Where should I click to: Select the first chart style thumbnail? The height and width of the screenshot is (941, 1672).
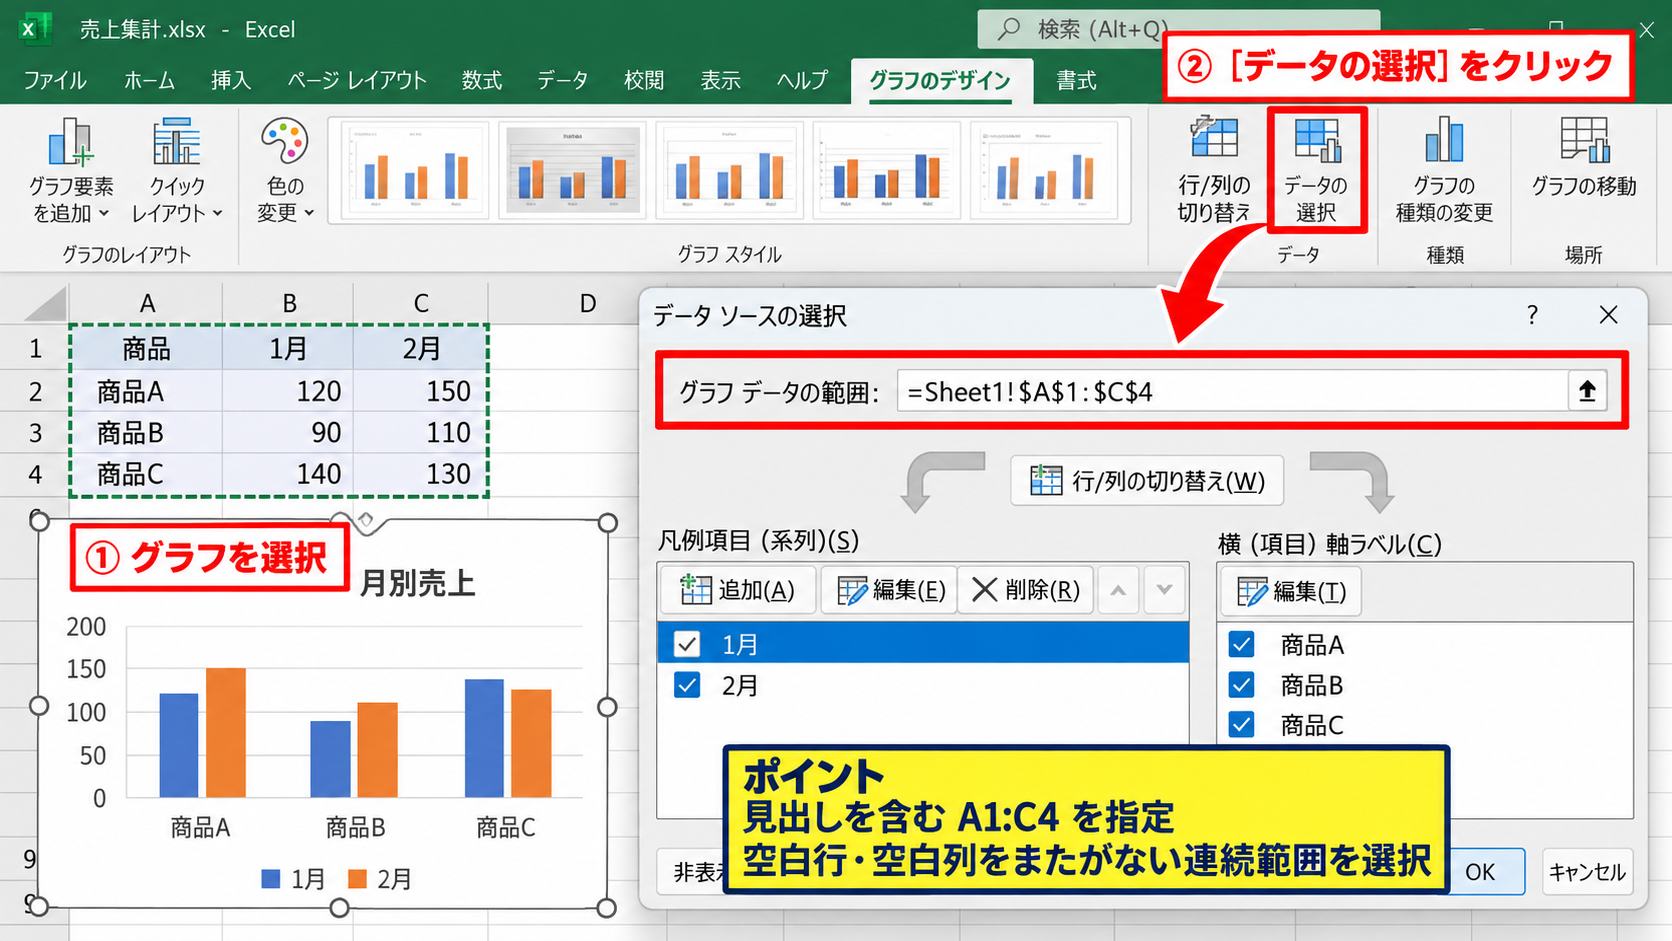414,168
